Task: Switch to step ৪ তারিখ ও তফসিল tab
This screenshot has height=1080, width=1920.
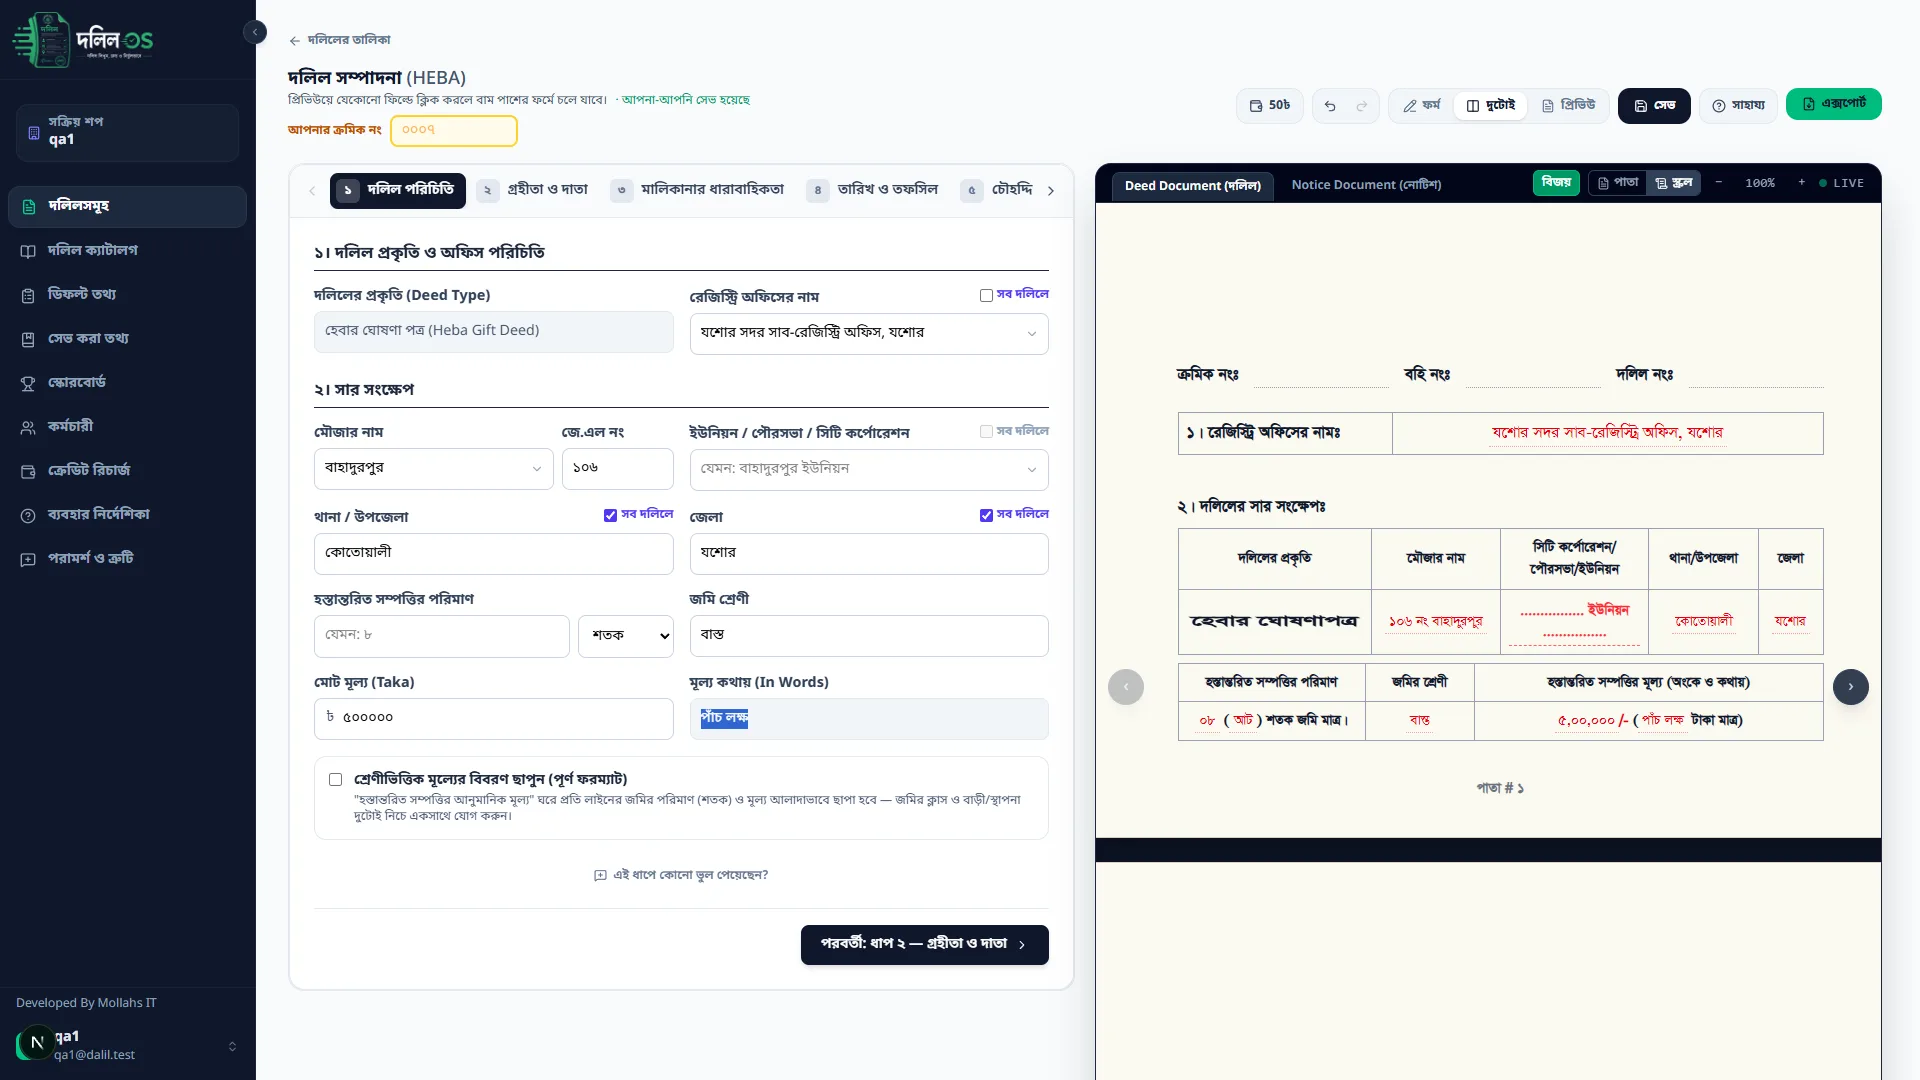Action: click(873, 190)
